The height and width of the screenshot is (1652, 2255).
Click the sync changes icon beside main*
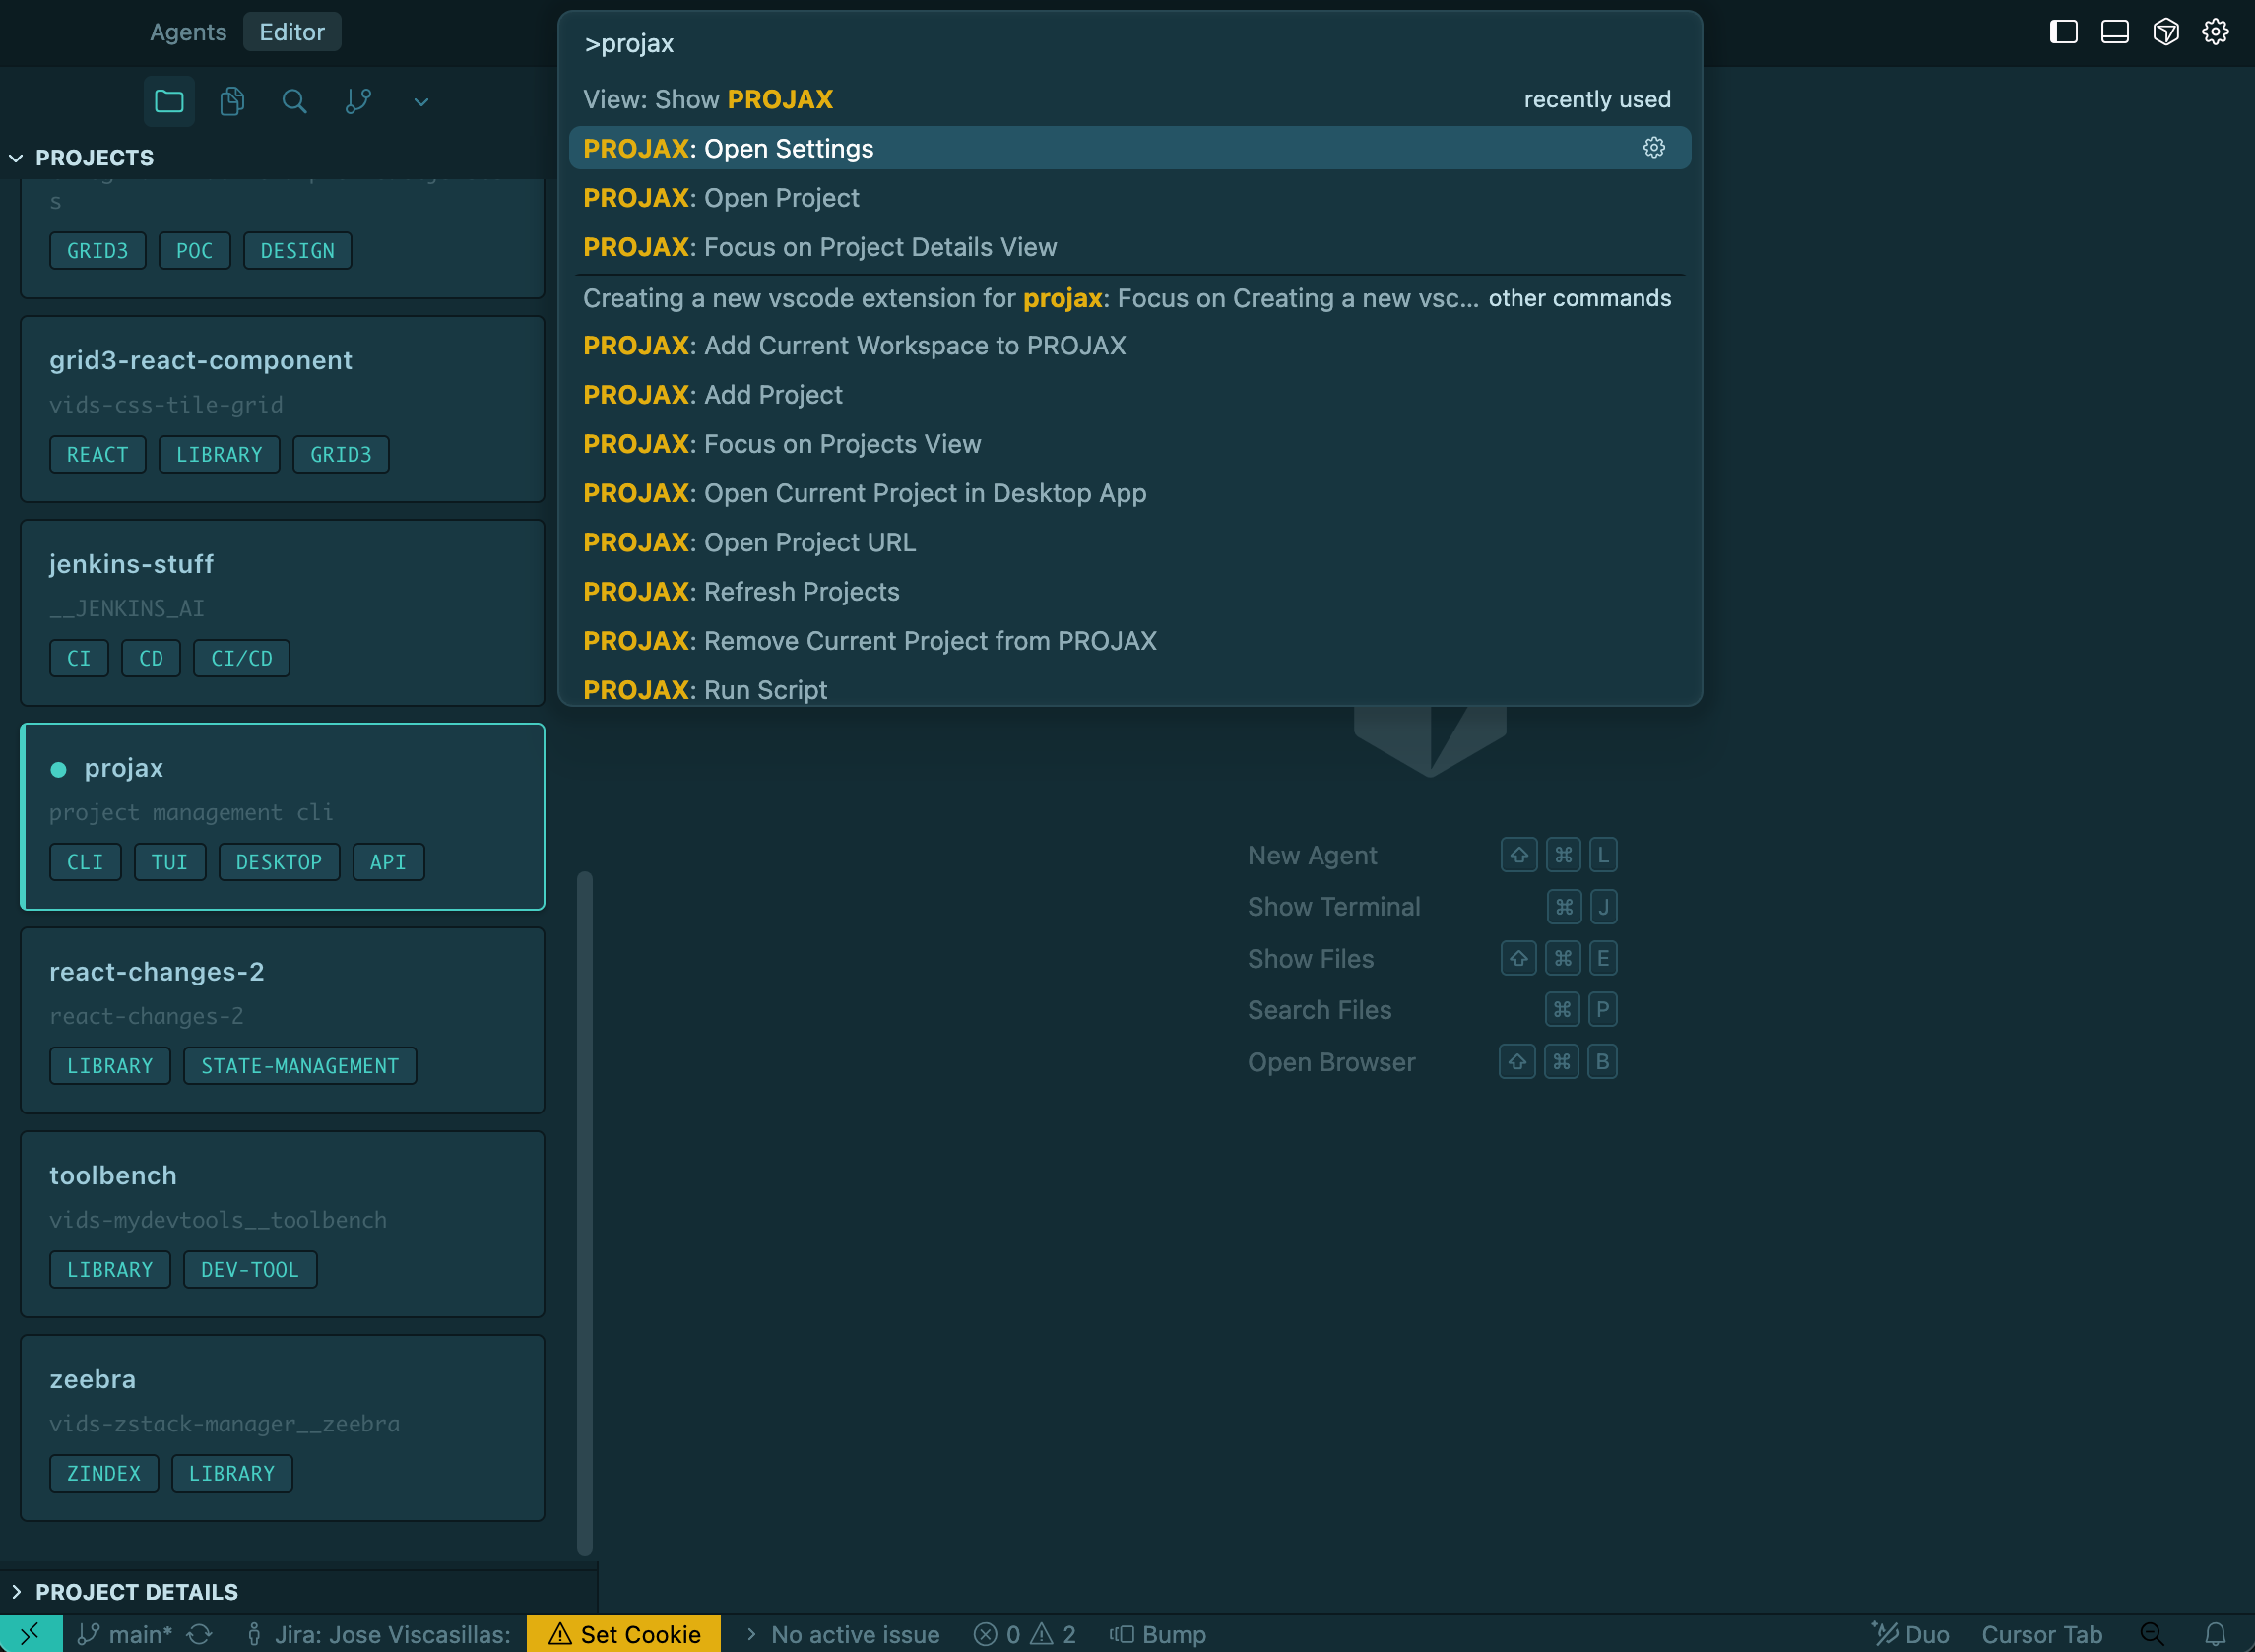pos(200,1634)
